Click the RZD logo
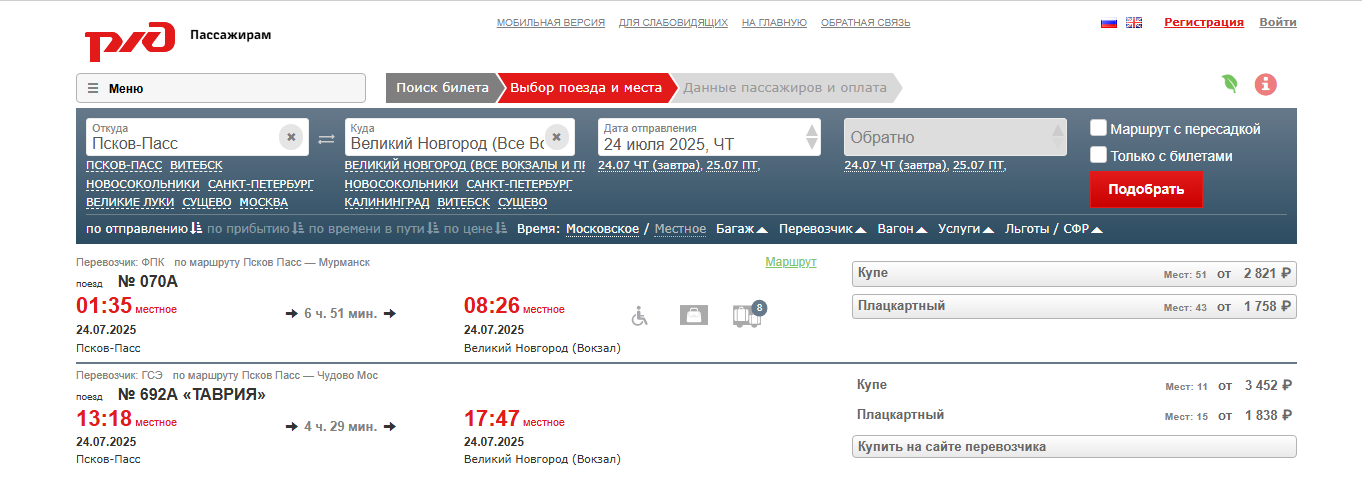The height and width of the screenshot is (490, 1362). coord(129,42)
